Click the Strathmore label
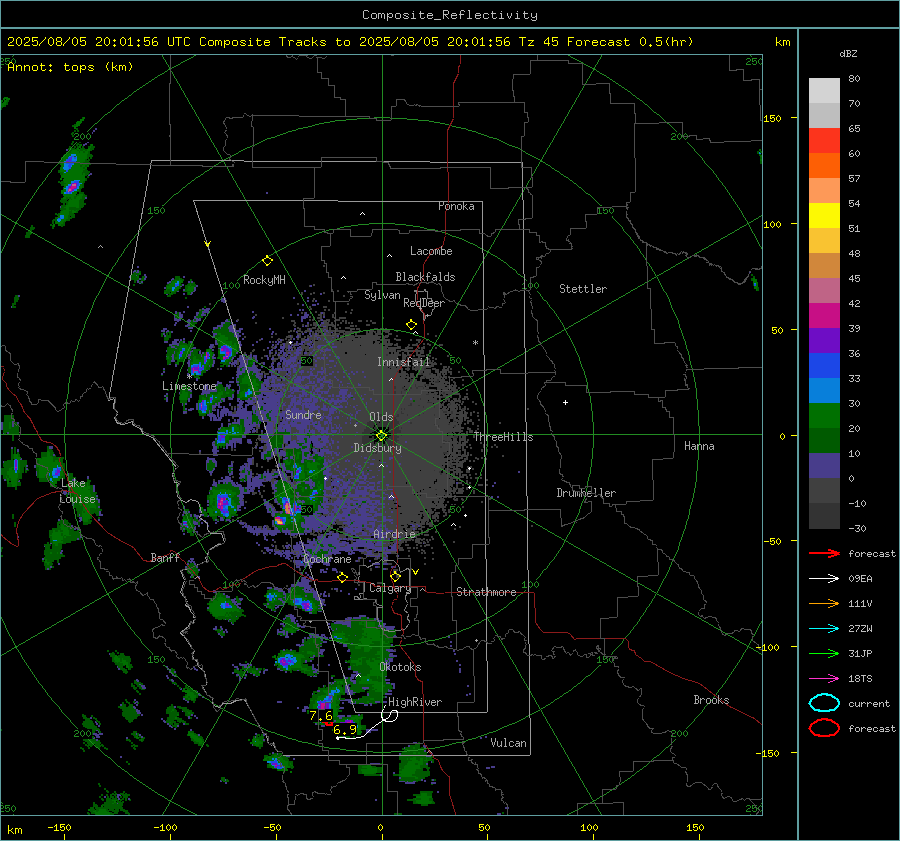 [x=486, y=592]
